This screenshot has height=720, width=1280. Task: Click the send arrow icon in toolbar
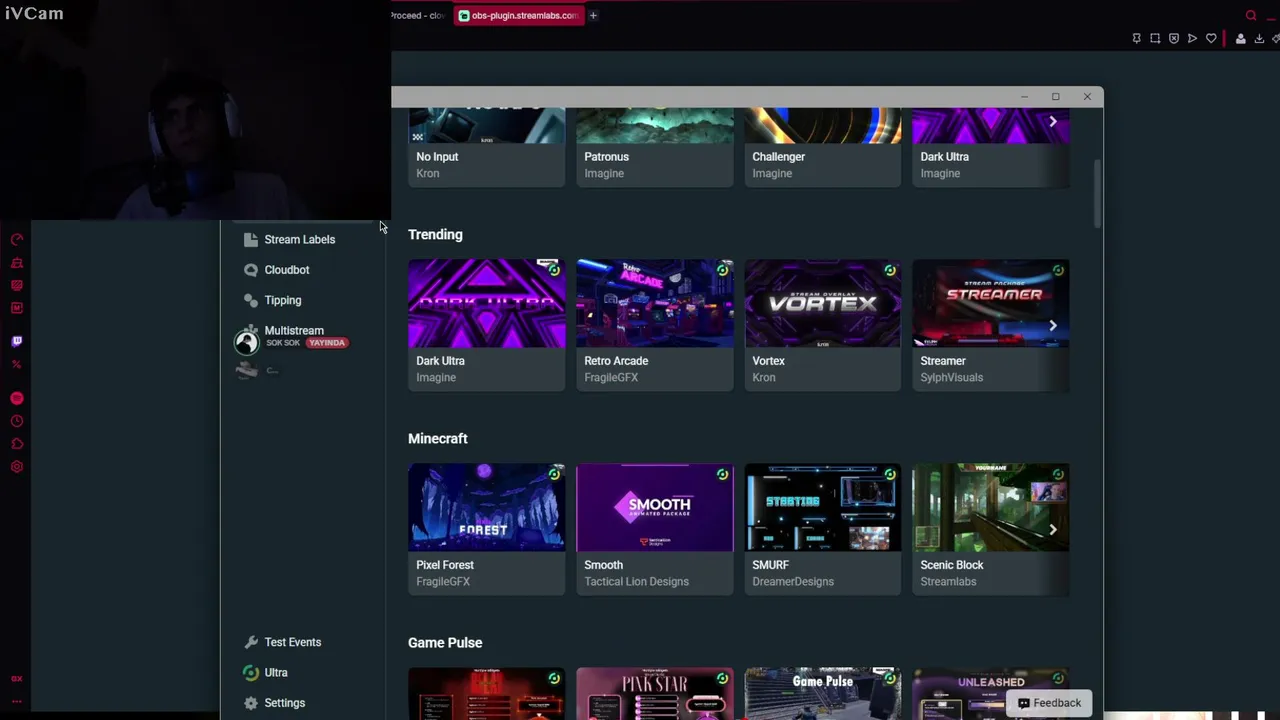[1192, 39]
